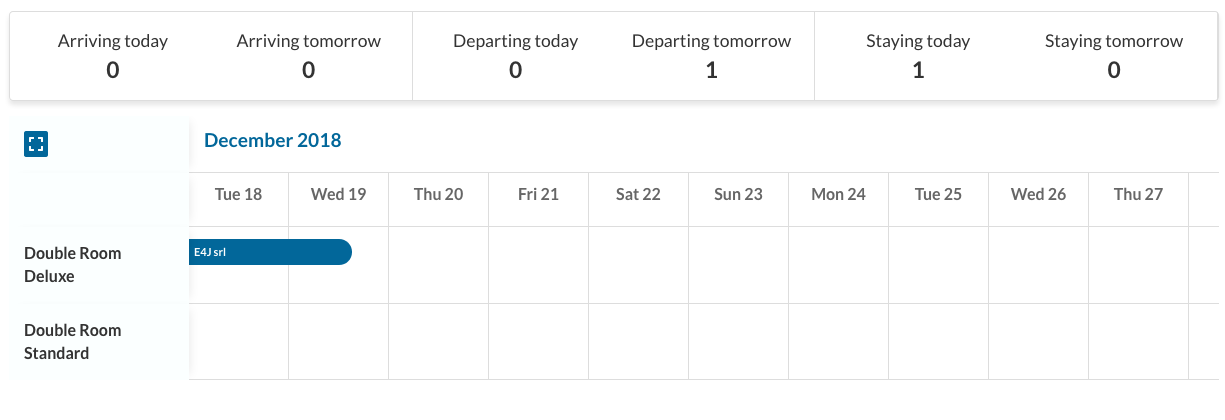Click Double Room Standard cell for Sat 22

(x=638, y=341)
